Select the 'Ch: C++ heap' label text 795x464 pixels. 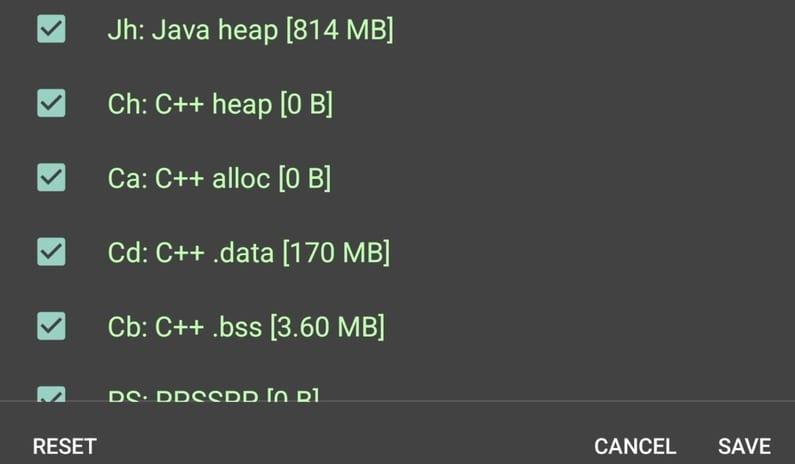pyautogui.click(x=190, y=104)
